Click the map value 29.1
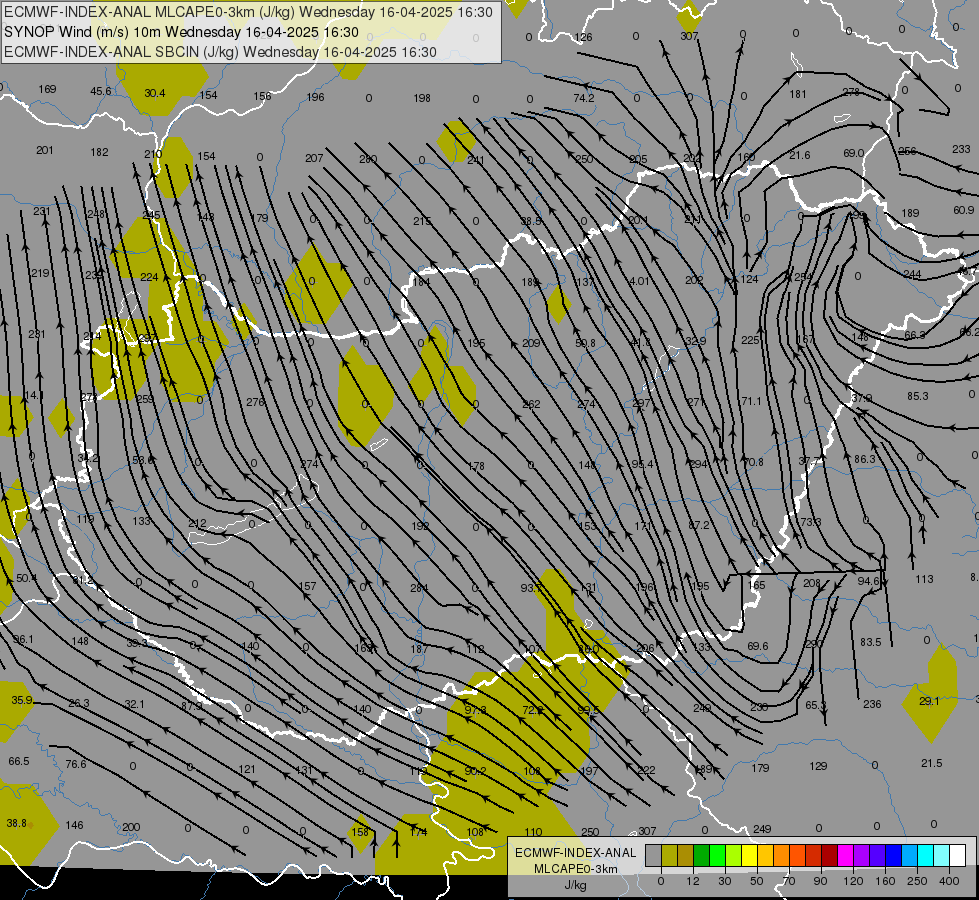 click(929, 701)
